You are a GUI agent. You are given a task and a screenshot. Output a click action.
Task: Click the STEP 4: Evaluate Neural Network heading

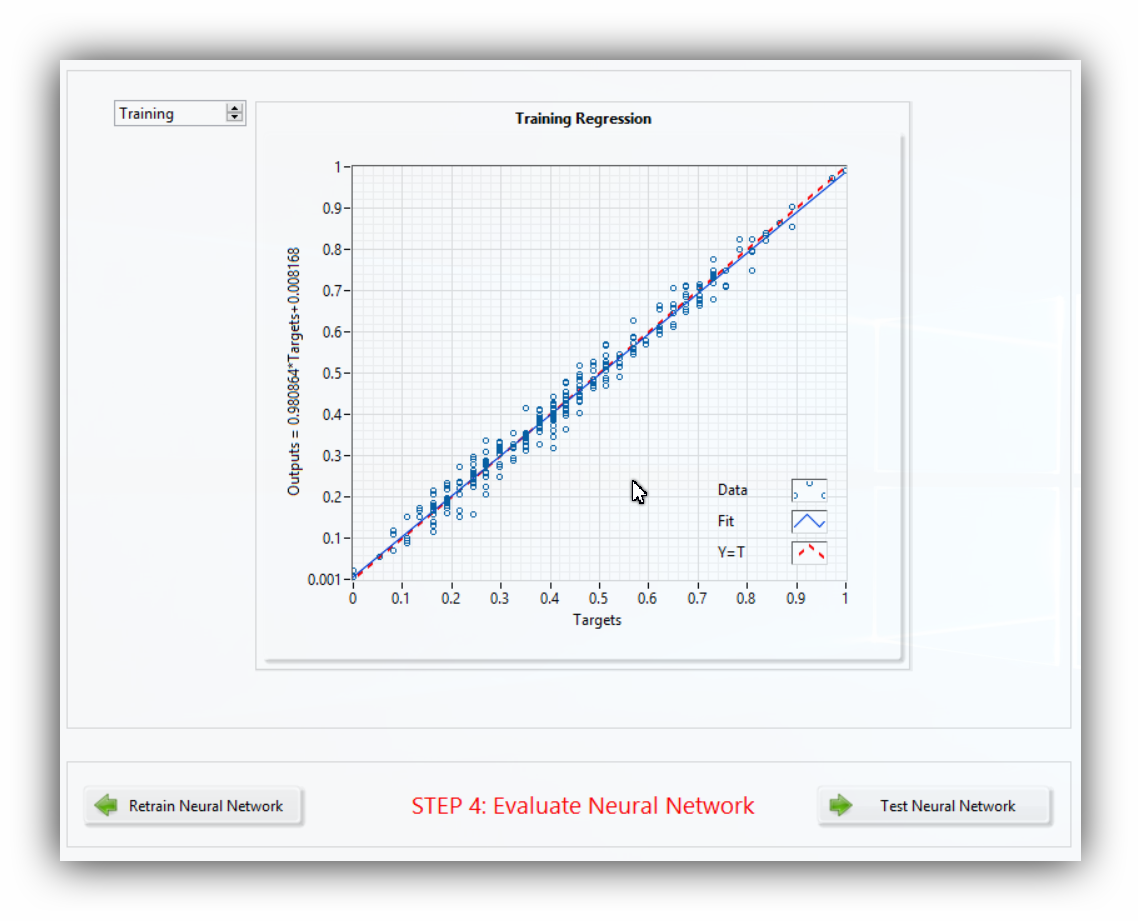coord(582,806)
